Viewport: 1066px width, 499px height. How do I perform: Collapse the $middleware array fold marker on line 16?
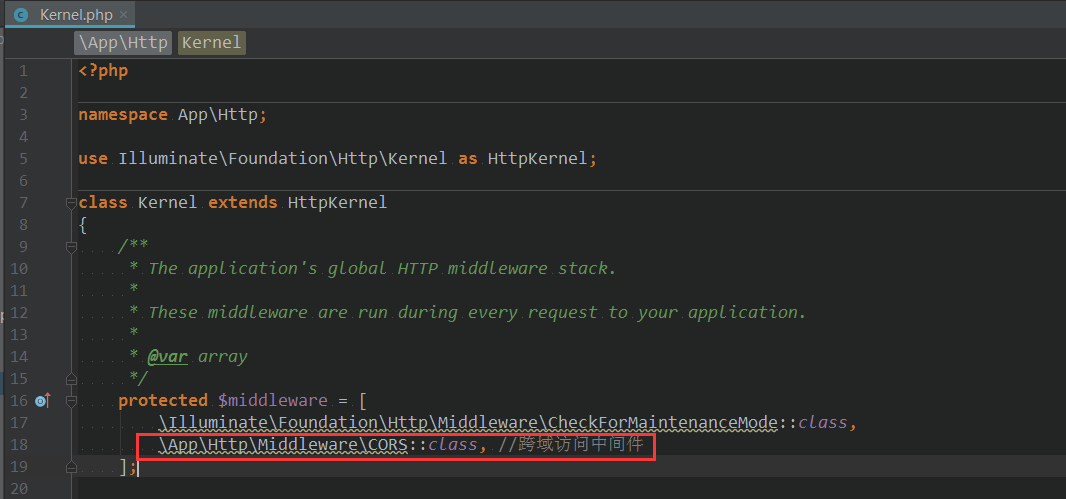71,400
